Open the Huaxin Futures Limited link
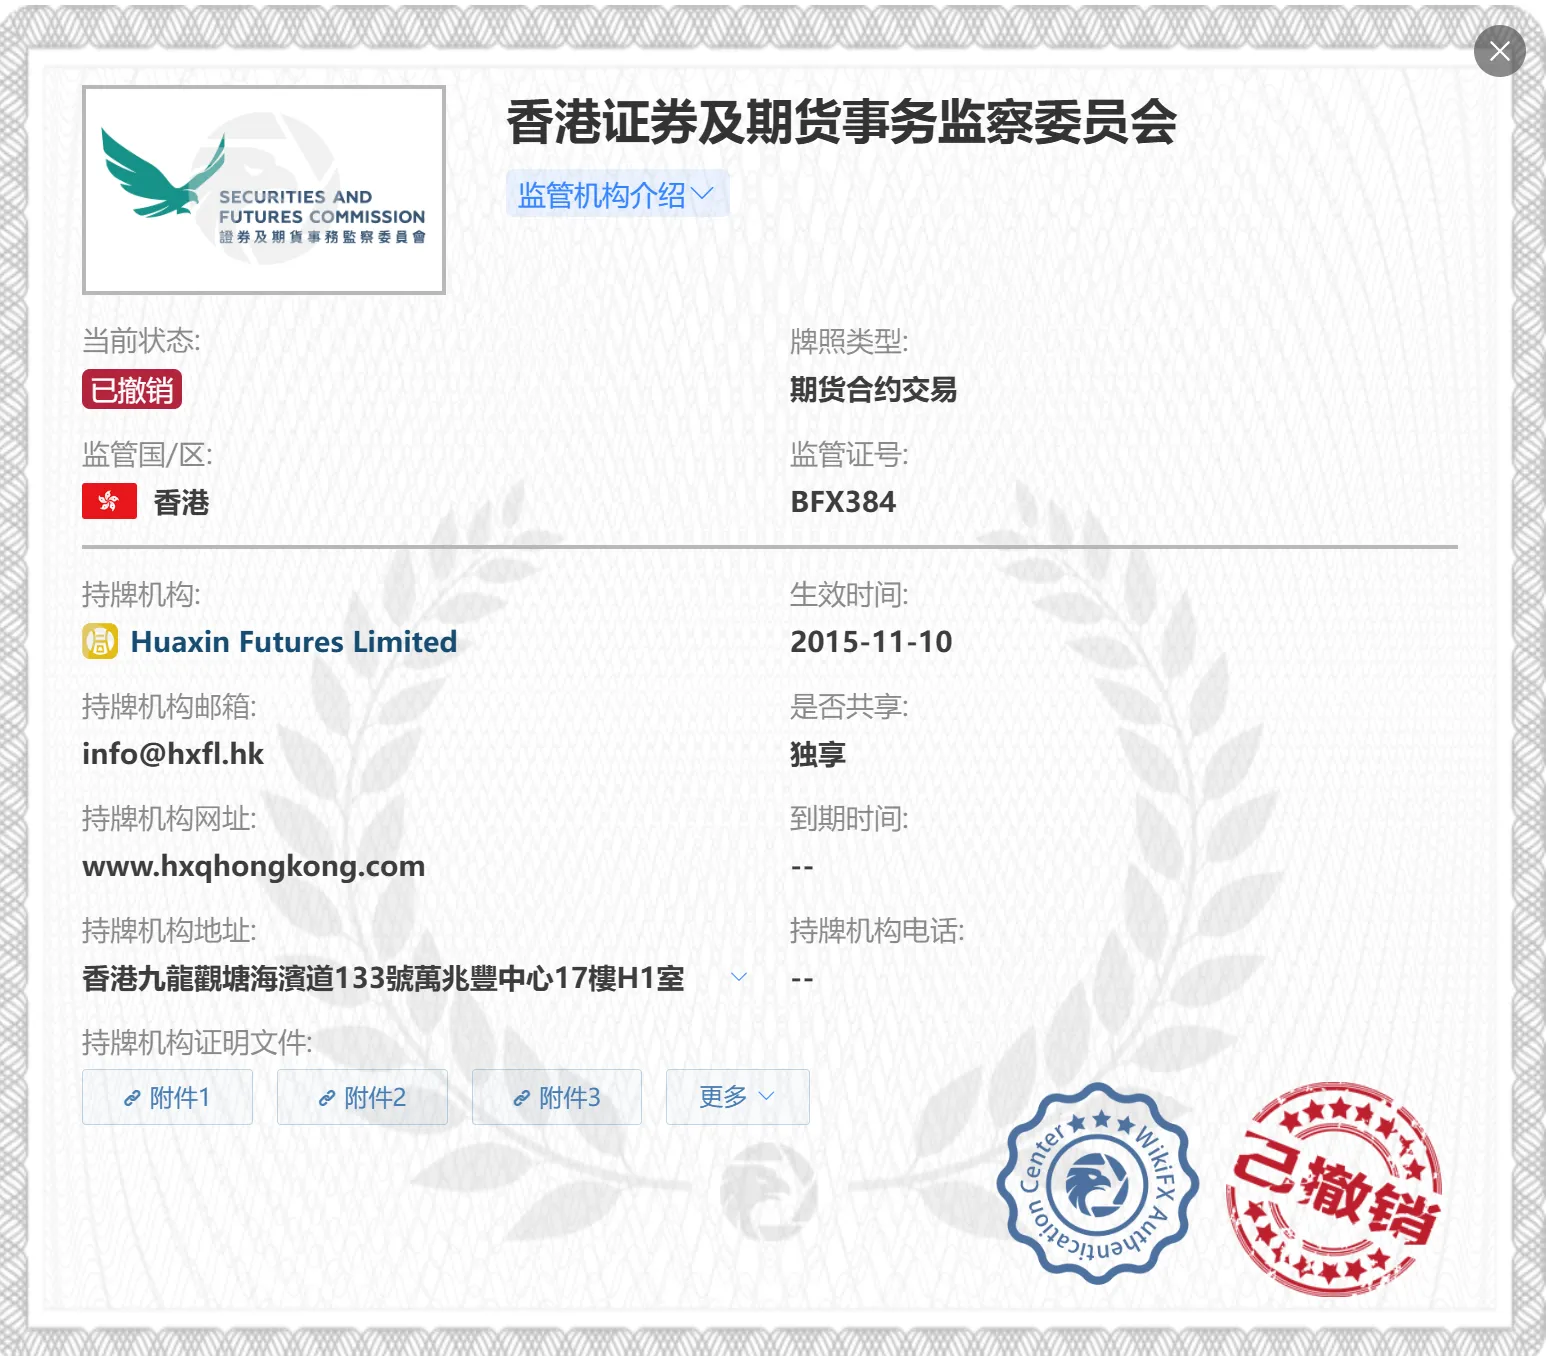Screen dimensions: 1546x1356 [x=294, y=641]
